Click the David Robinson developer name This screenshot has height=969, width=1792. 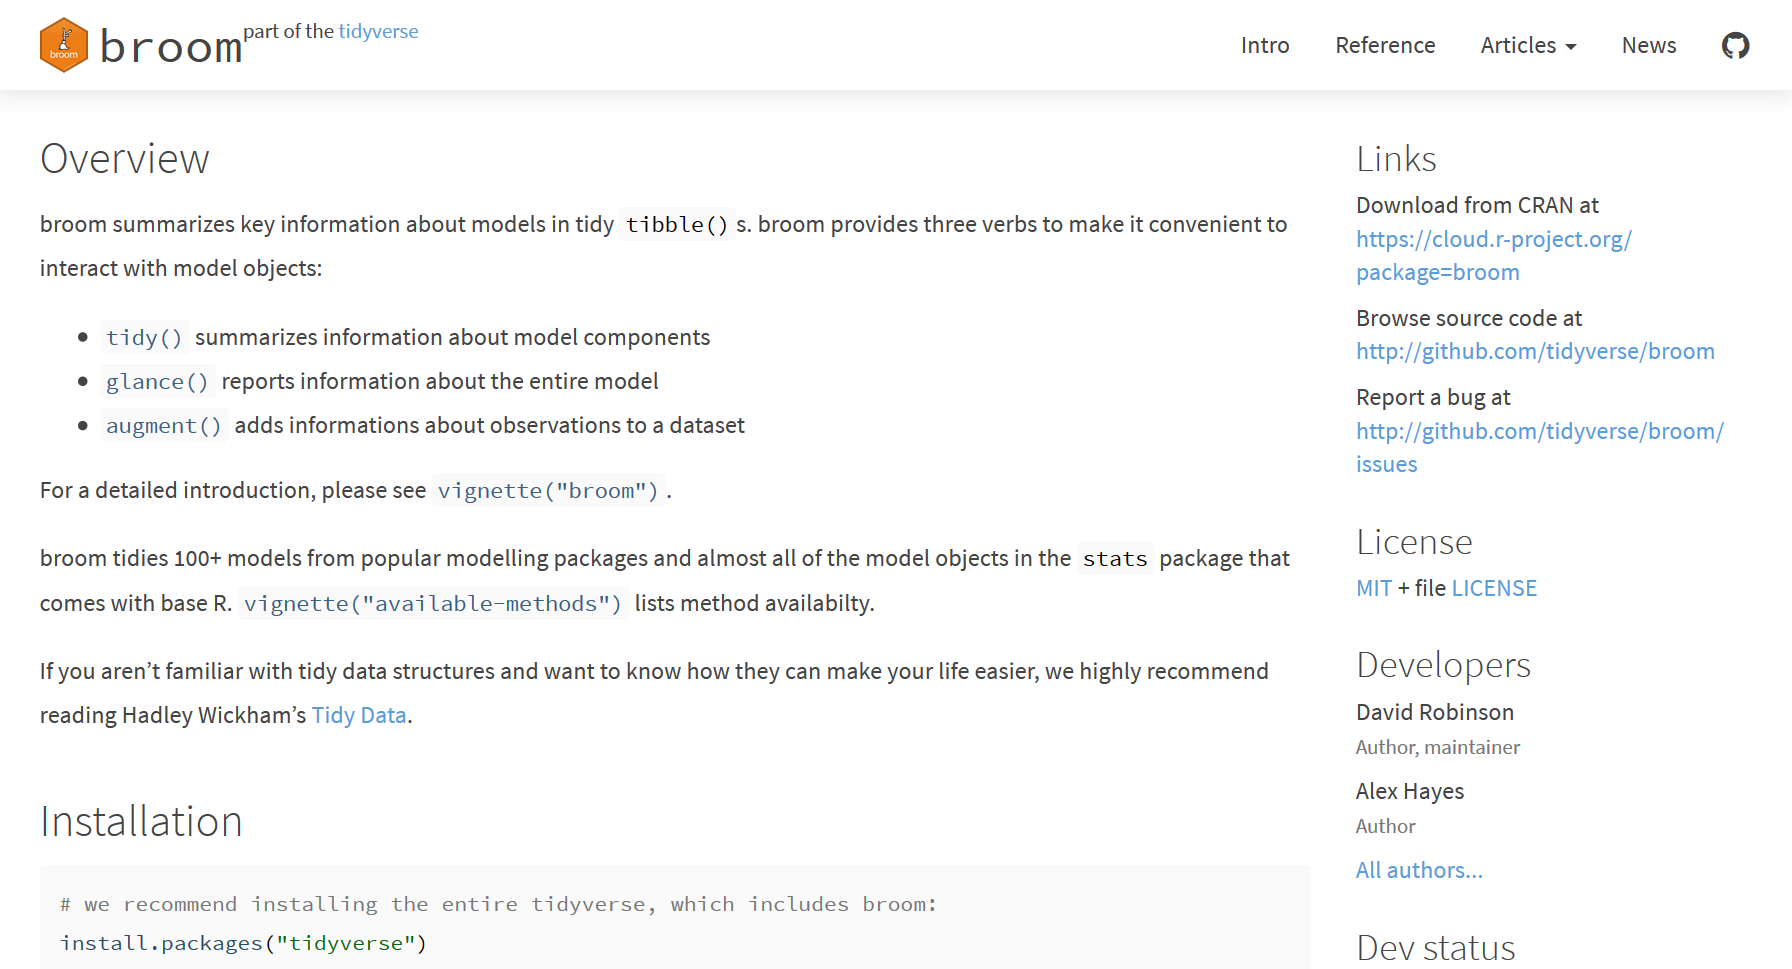(x=1435, y=712)
